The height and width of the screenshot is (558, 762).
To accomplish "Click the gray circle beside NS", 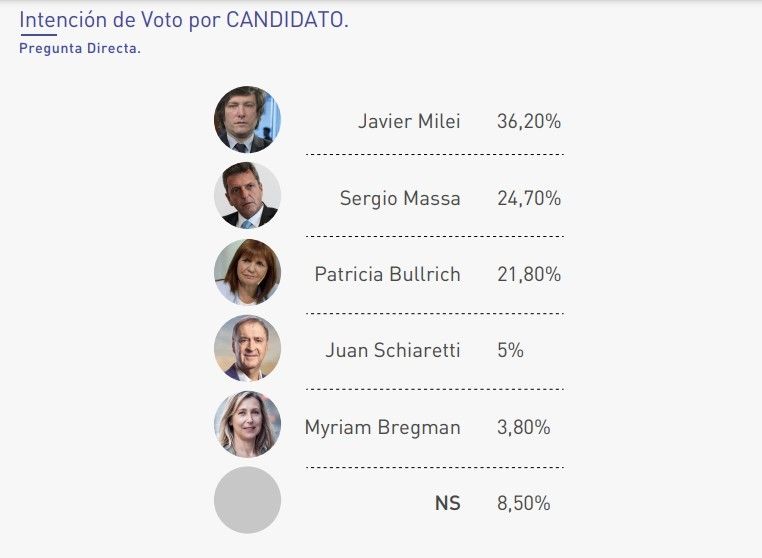I will pos(247,500).
